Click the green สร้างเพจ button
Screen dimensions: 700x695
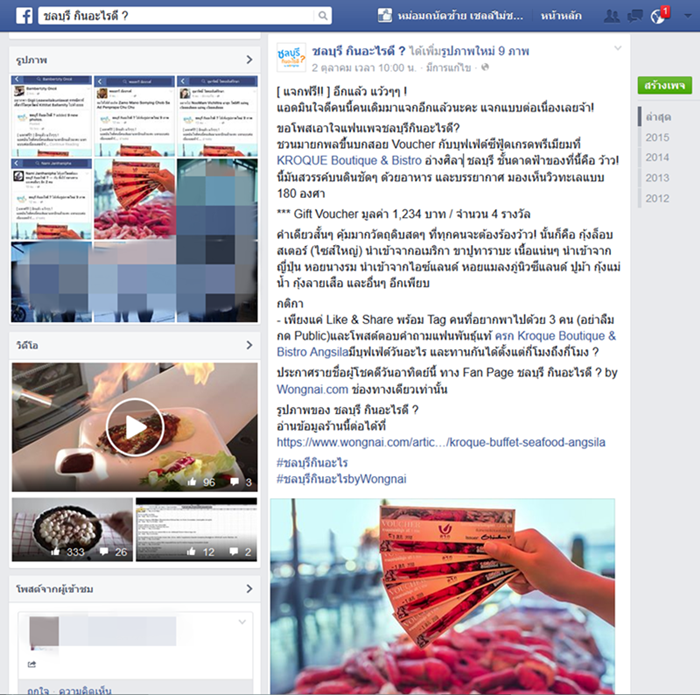(x=665, y=85)
